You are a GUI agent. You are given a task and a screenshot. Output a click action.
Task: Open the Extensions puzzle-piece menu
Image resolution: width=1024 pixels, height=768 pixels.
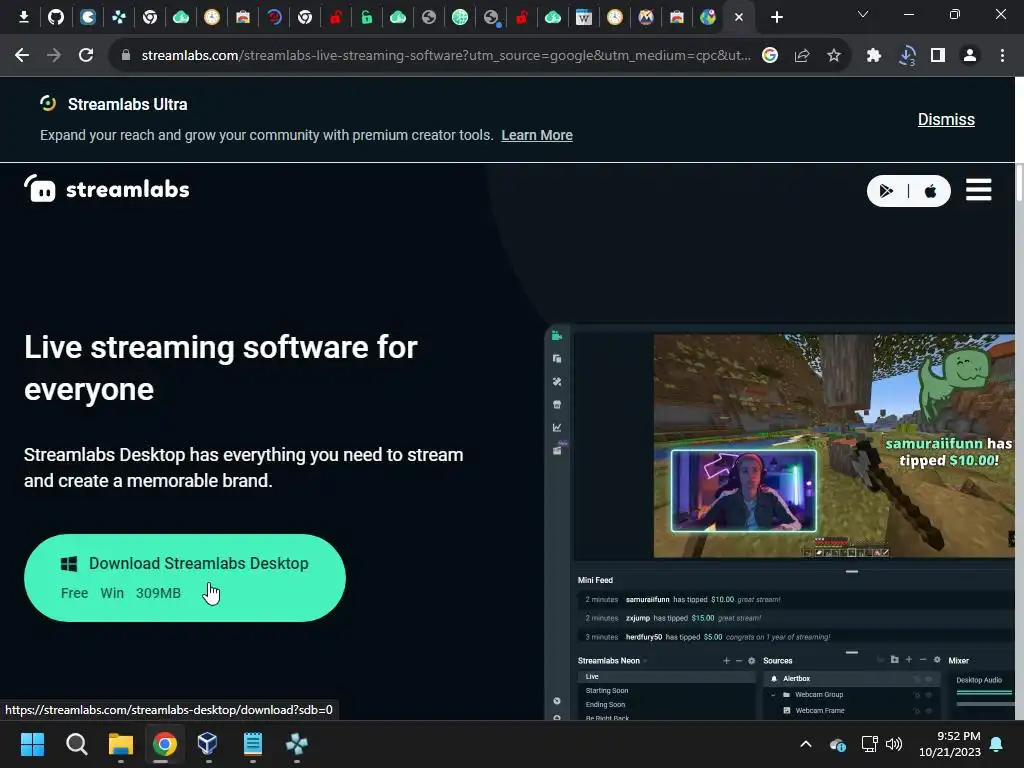coord(874,56)
